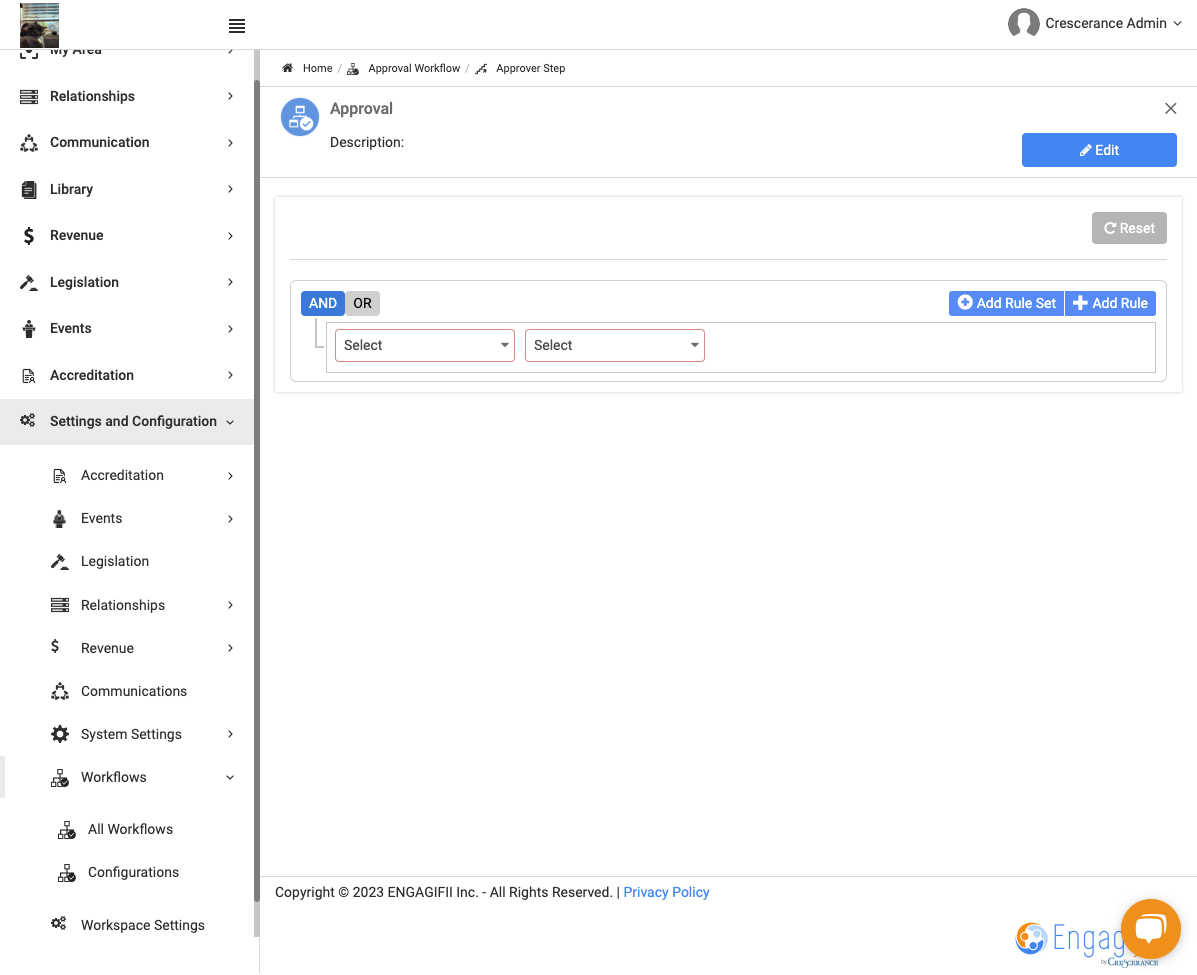Expand the Revenue main menu chevron
The height and width of the screenshot is (975, 1197).
(x=231, y=236)
